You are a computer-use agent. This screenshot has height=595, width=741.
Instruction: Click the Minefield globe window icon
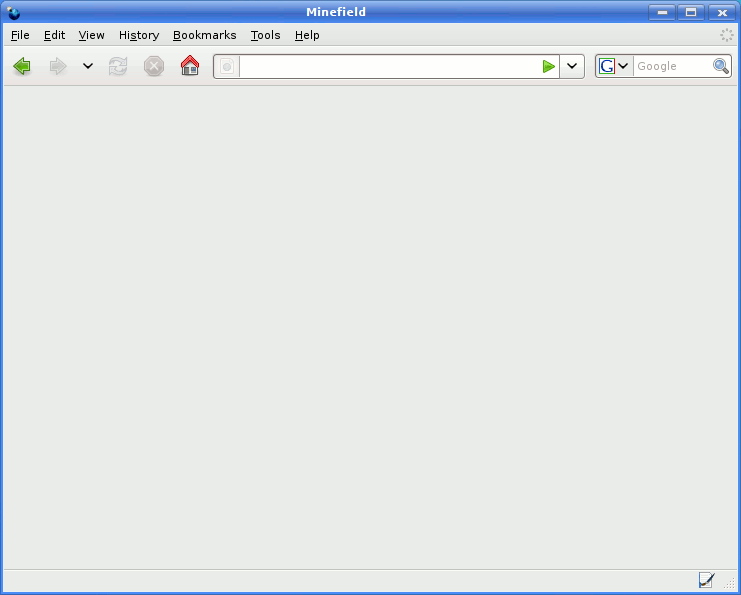13,12
